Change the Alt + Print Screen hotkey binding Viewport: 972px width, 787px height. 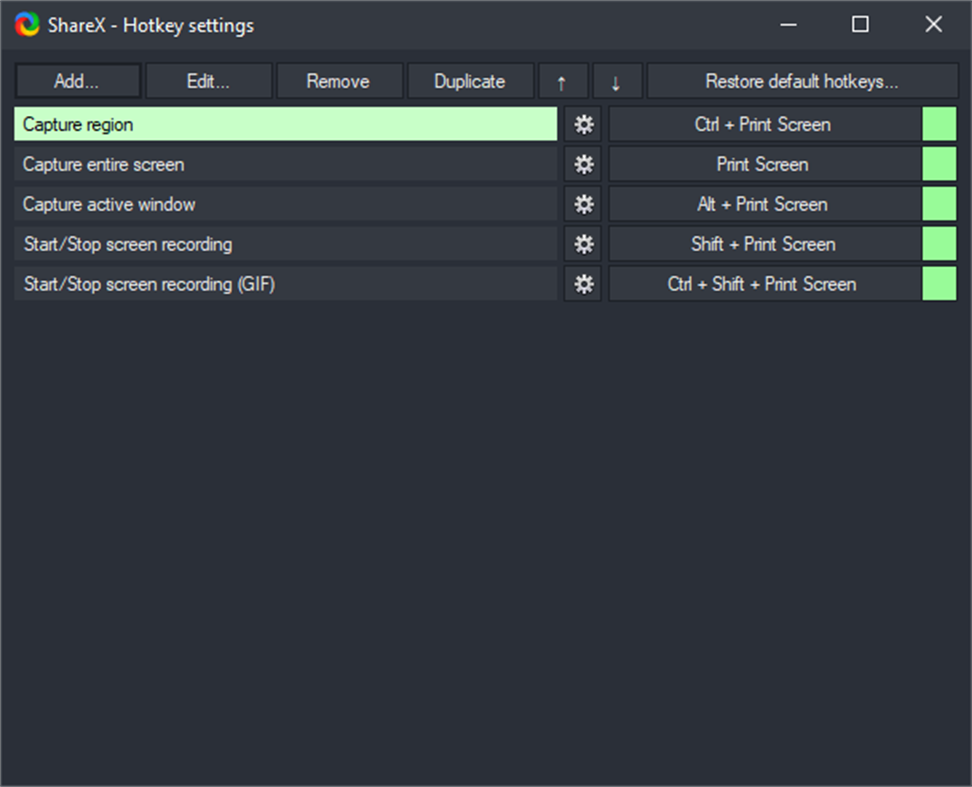point(762,204)
